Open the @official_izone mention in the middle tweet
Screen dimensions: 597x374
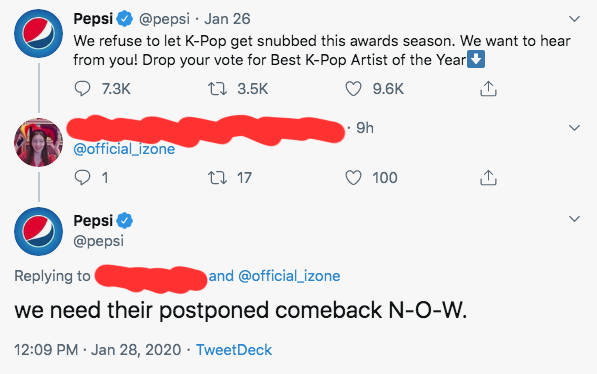(x=124, y=149)
